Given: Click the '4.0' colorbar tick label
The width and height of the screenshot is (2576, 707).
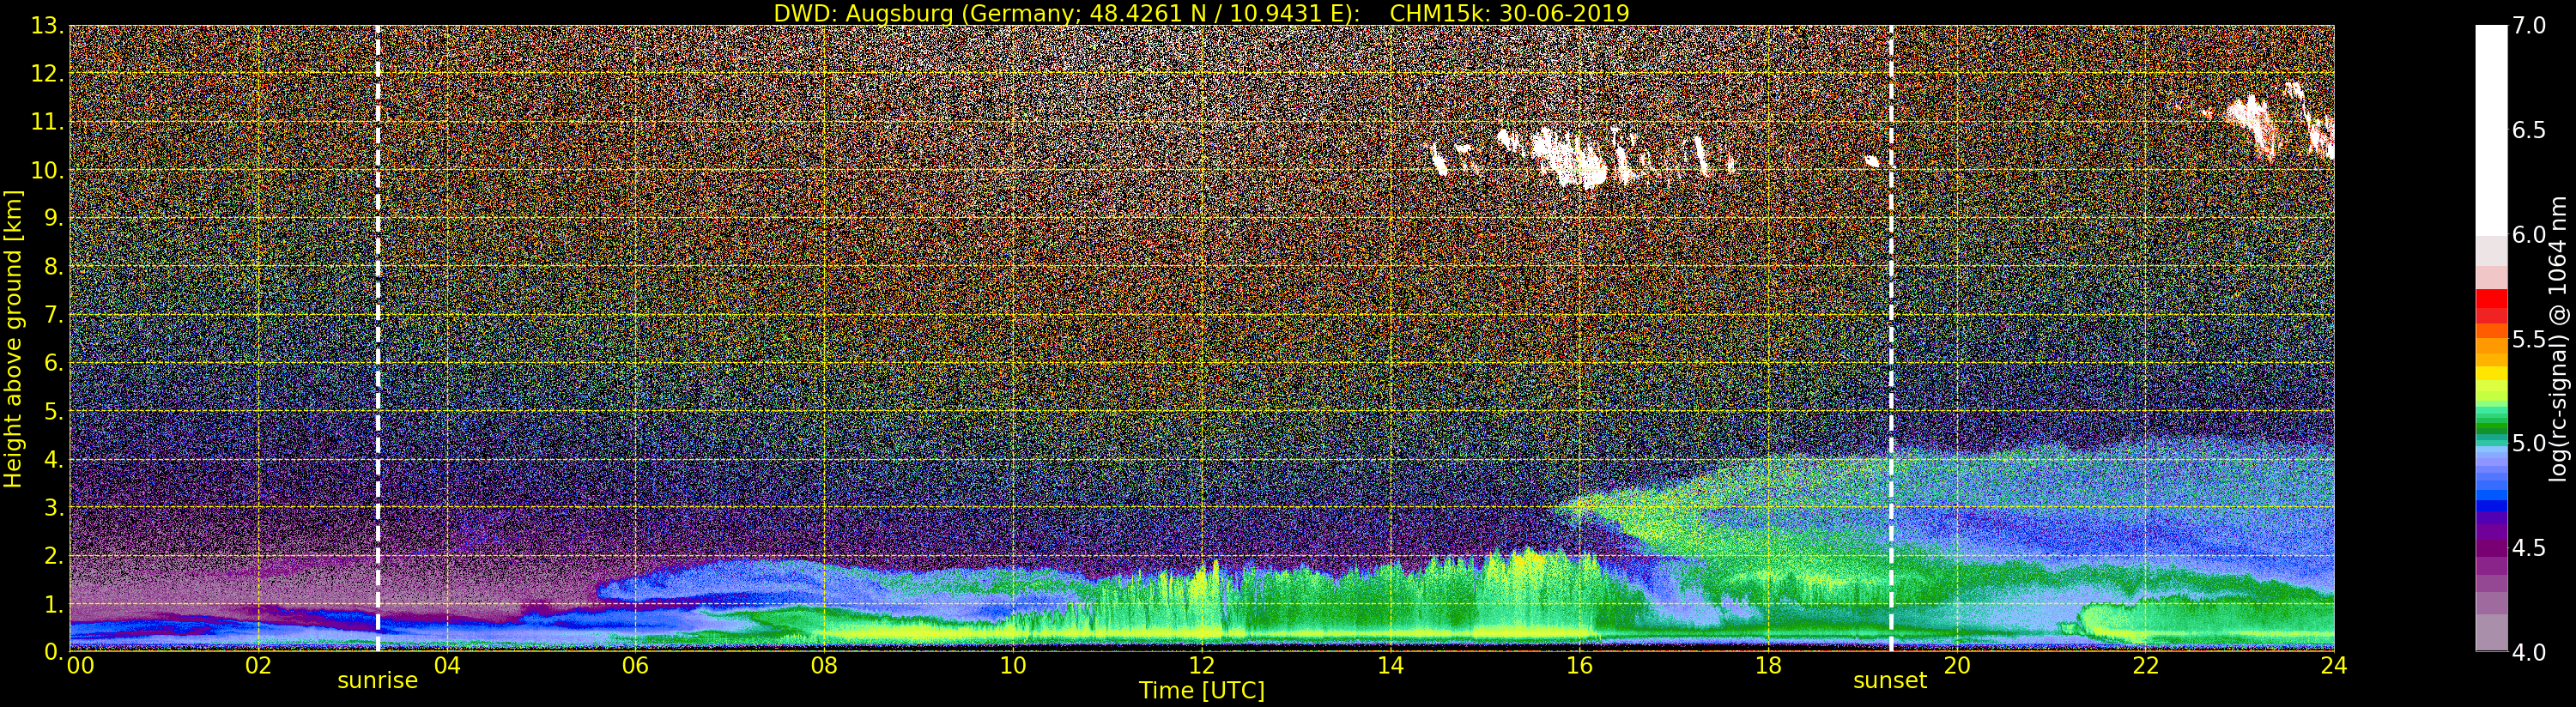Looking at the screenshot, I should pos(2529,653).
